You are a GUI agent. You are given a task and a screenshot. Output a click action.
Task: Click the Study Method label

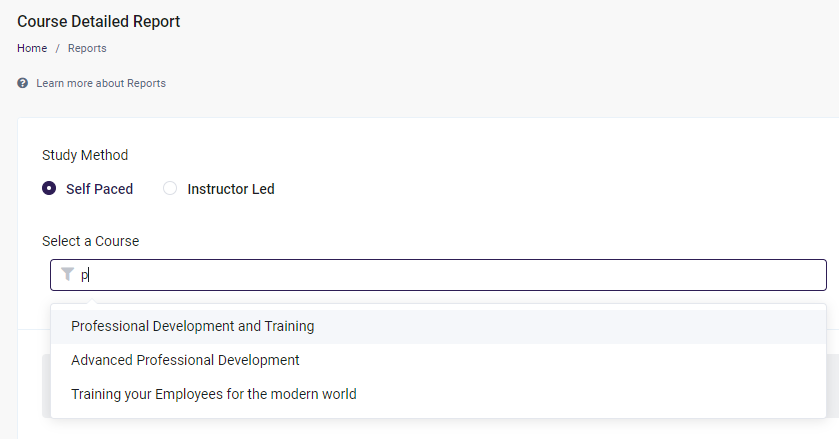85,155
